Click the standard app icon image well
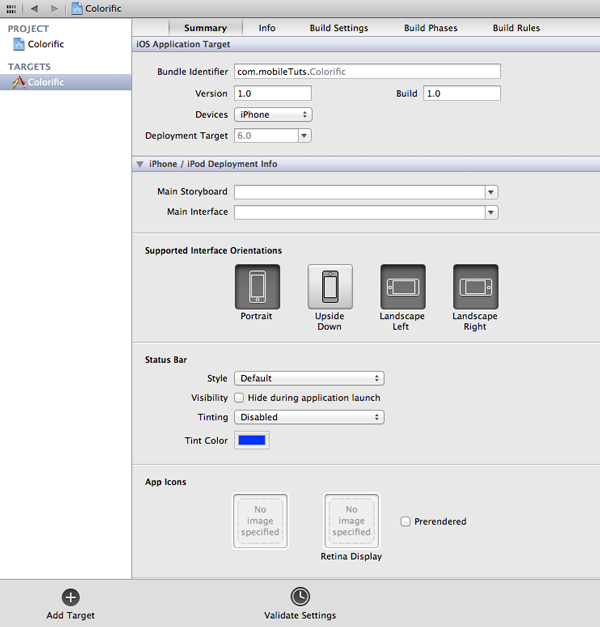Screen dimensions: 600x627 click(260, 521)
